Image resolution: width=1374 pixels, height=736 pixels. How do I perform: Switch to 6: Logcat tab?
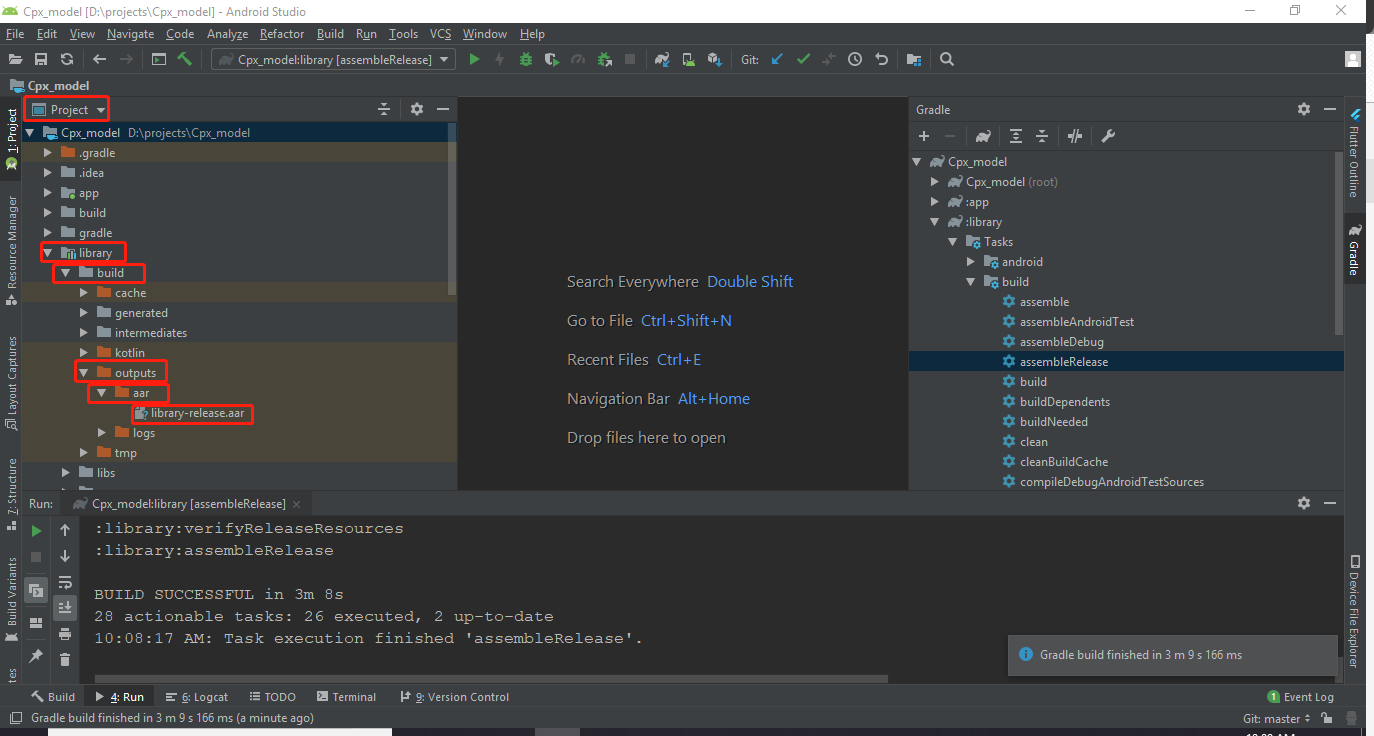pyautogui.click(x=197, y=697)
